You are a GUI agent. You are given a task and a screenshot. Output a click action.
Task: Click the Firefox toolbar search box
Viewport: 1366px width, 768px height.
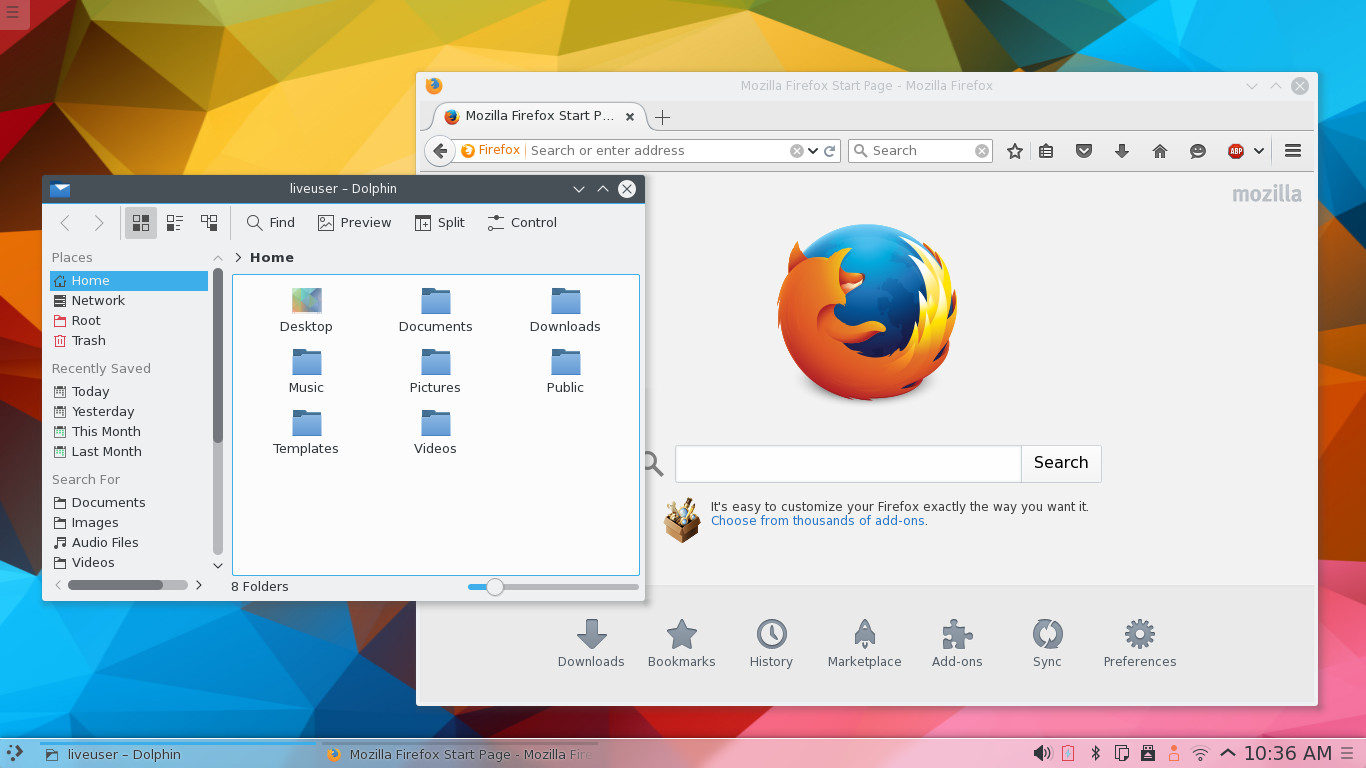pos(921,151)
